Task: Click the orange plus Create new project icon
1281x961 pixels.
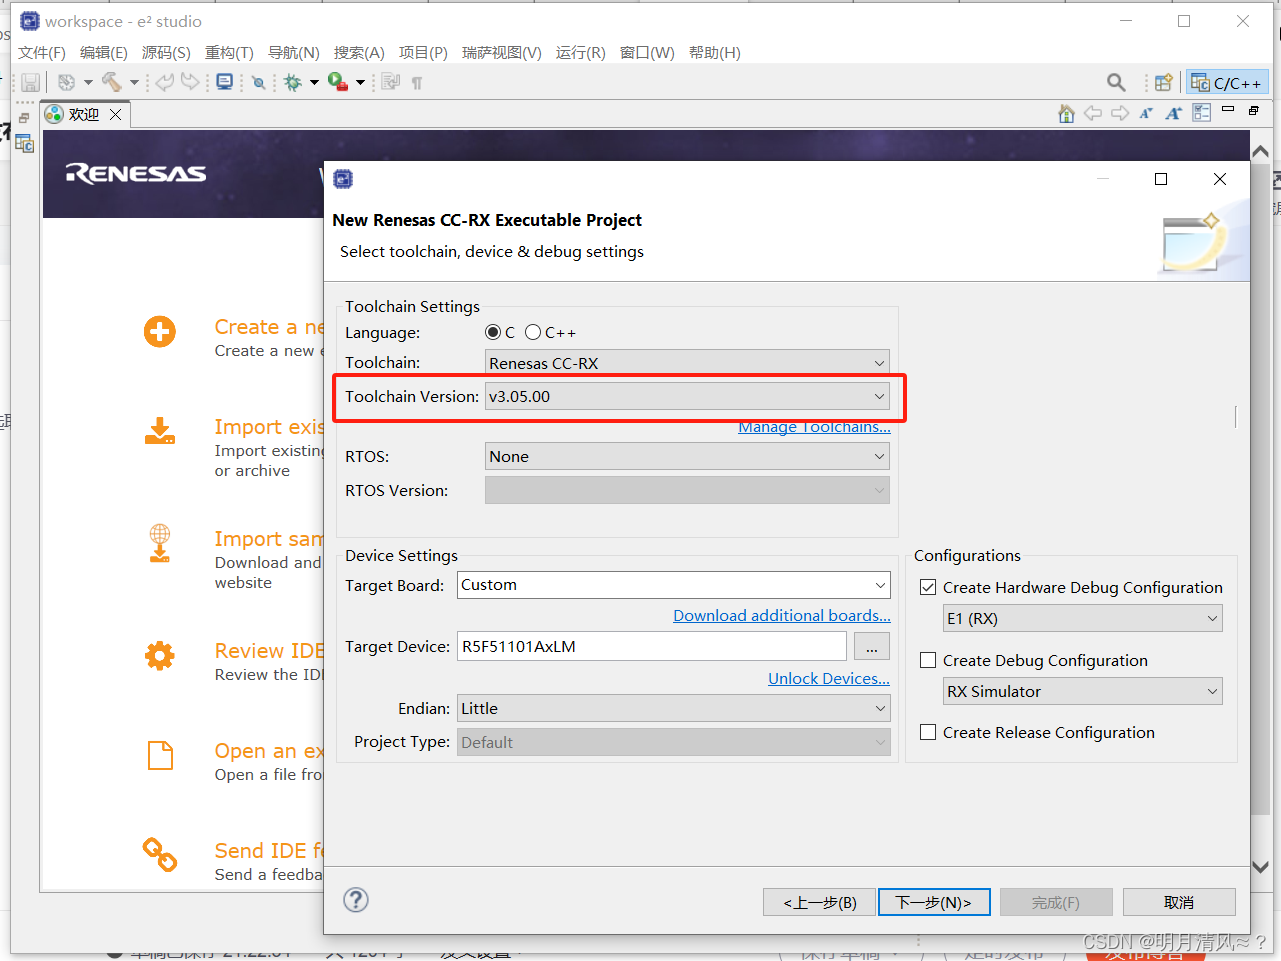Action: pyautogui.click(x=160, y=332)
